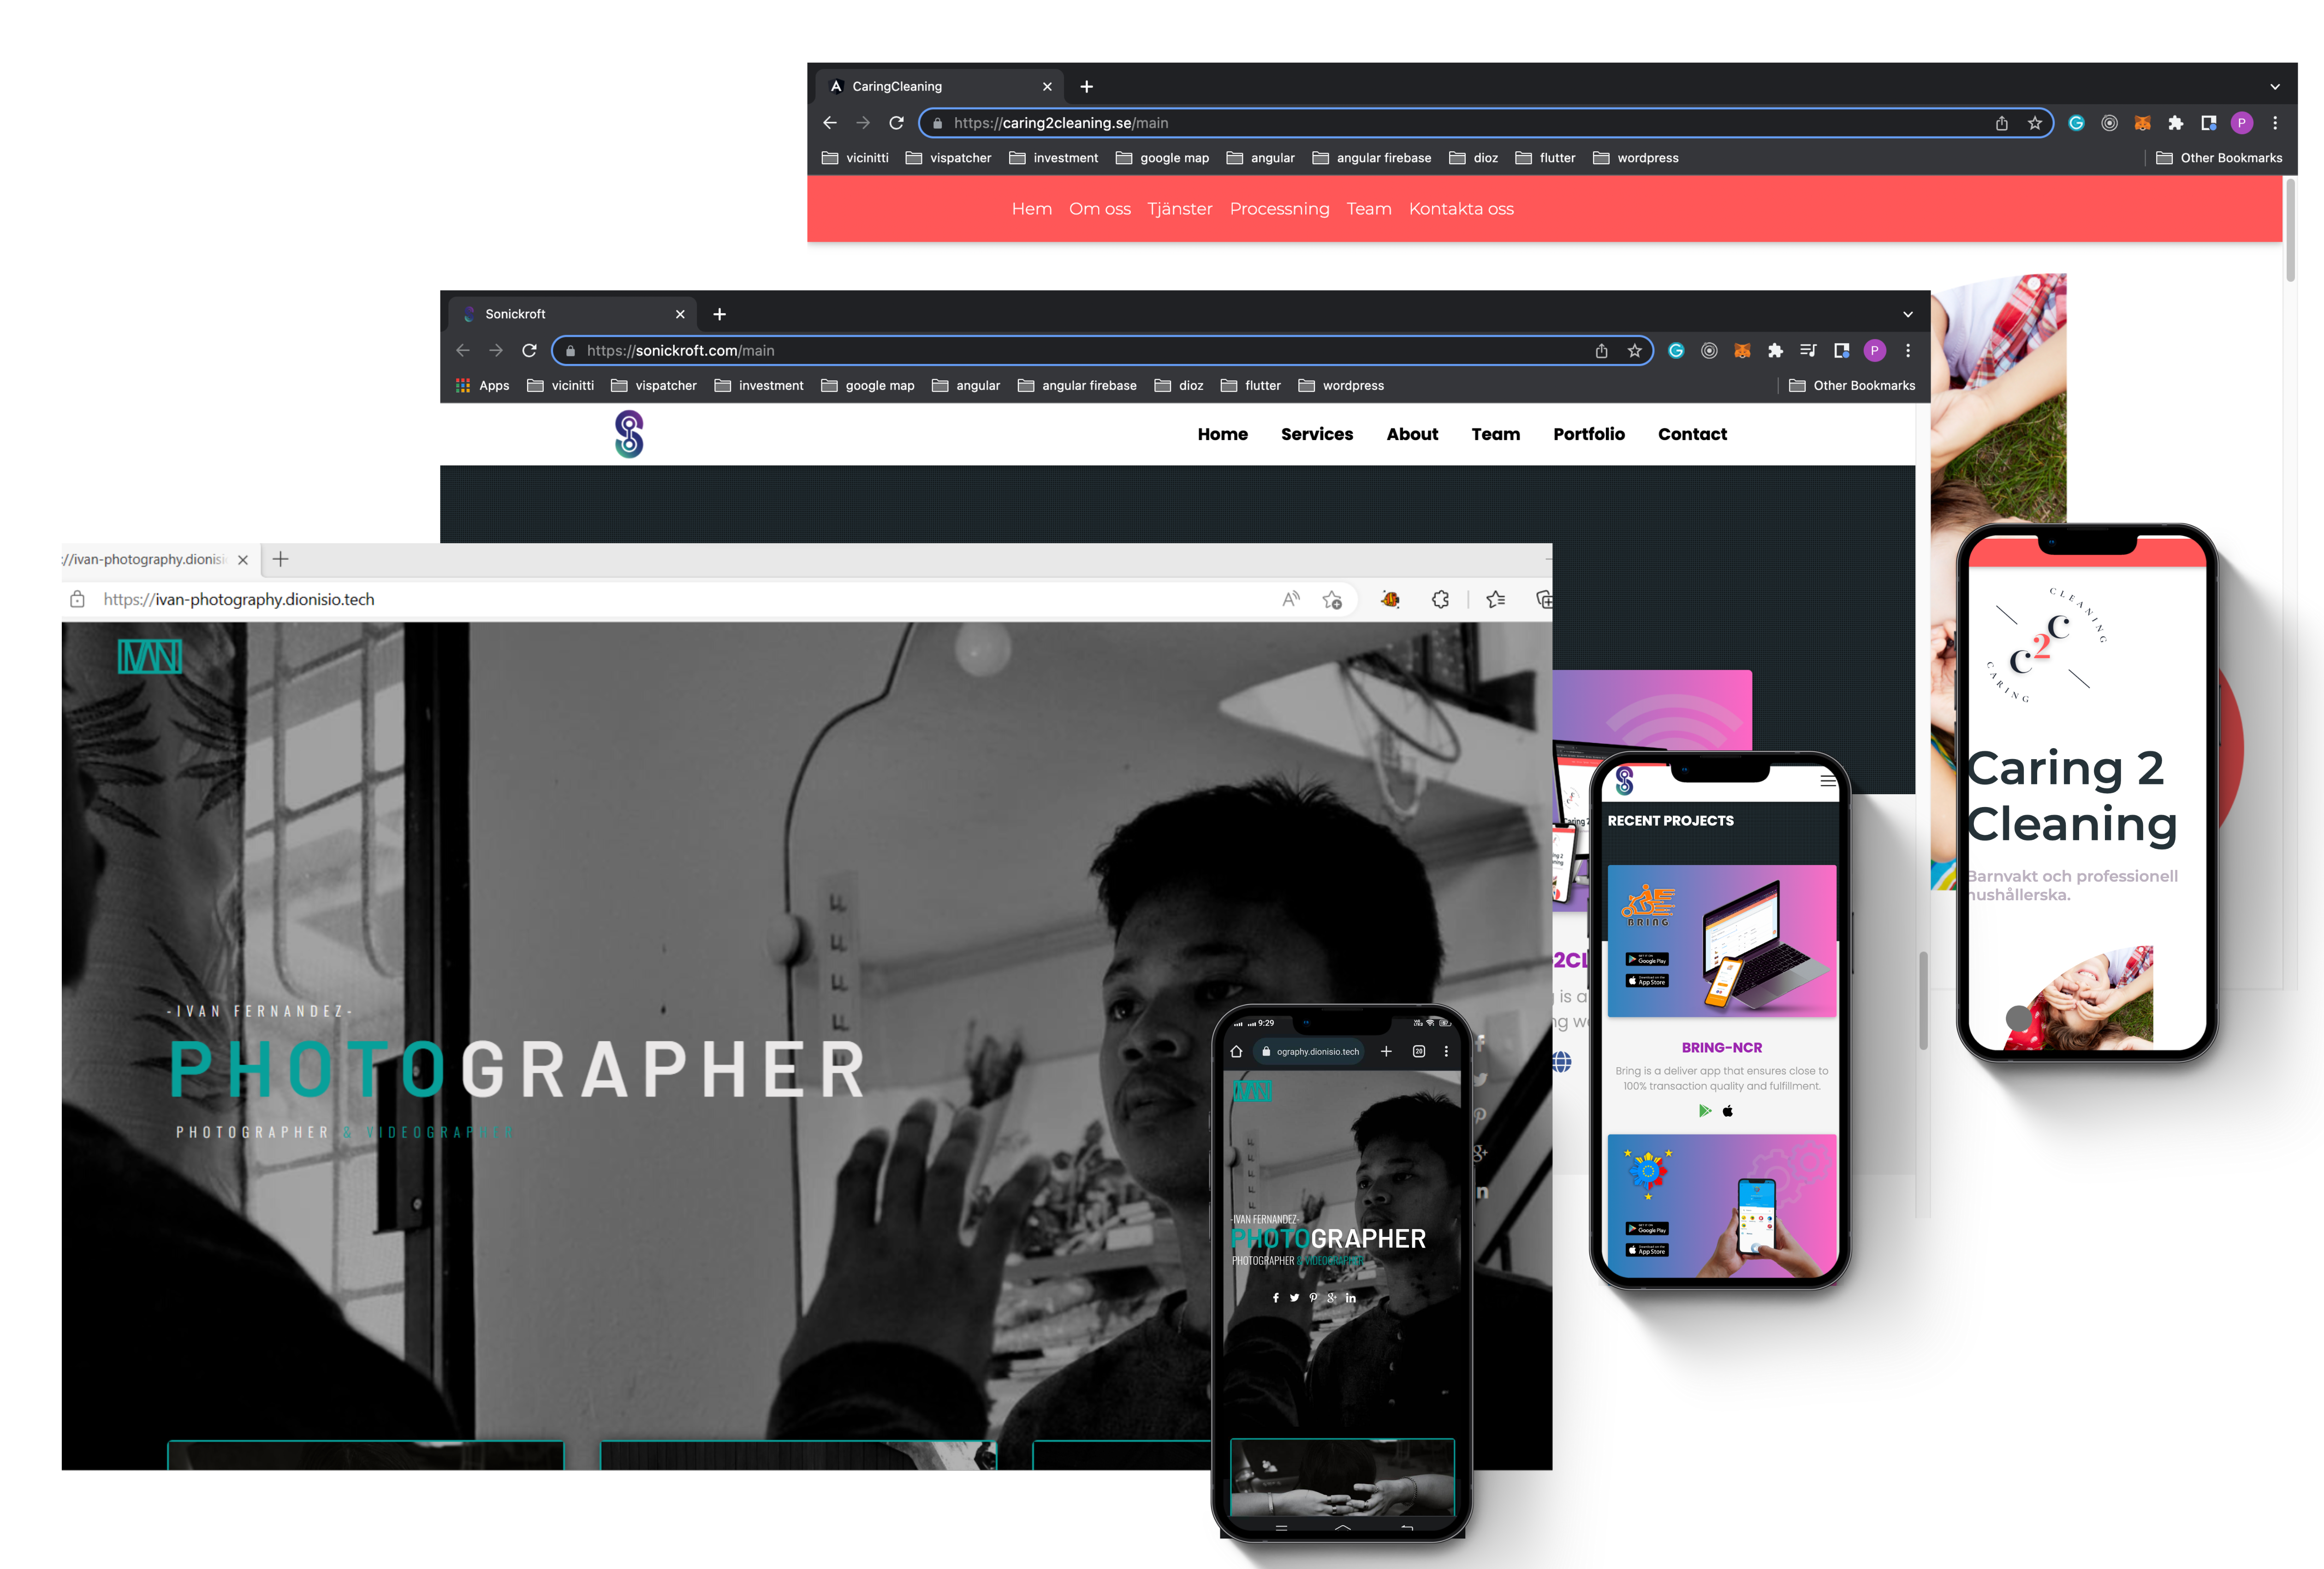Click the Read aloud icon in Edge address bar
Image resolution: width=2324 pixels, height=1569 pixels.
(x=1291, y=599)
